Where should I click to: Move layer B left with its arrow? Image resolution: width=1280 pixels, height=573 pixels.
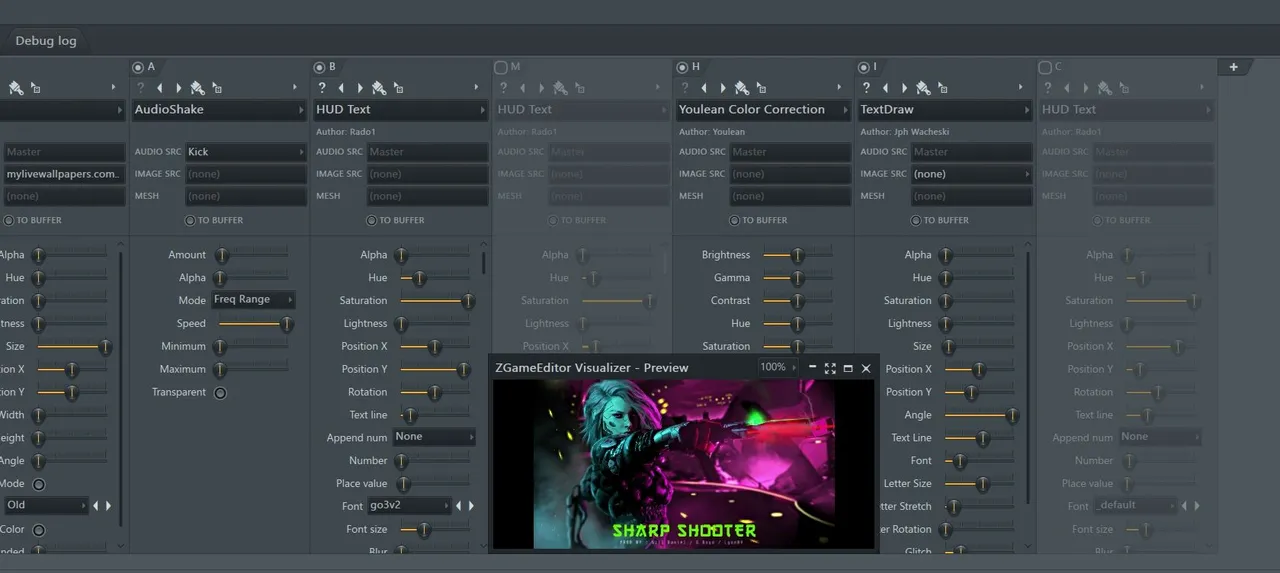(341, 88)
